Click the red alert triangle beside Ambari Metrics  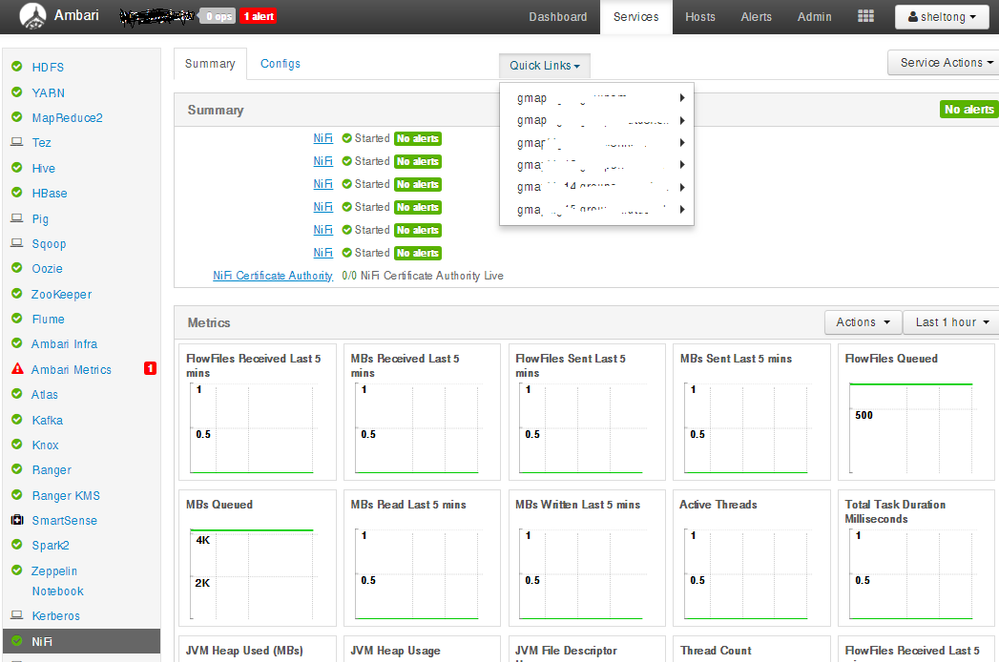click(x=17, y=369)
